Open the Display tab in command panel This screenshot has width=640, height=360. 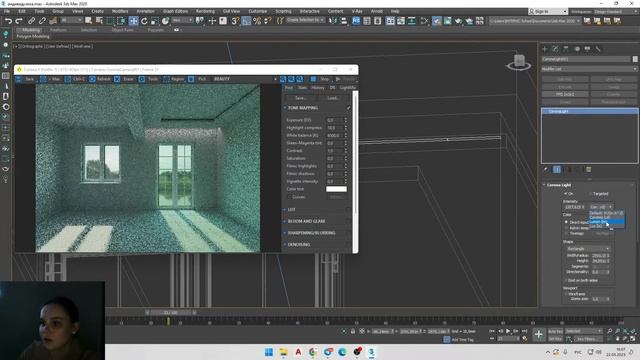click(x=587, y=49)
